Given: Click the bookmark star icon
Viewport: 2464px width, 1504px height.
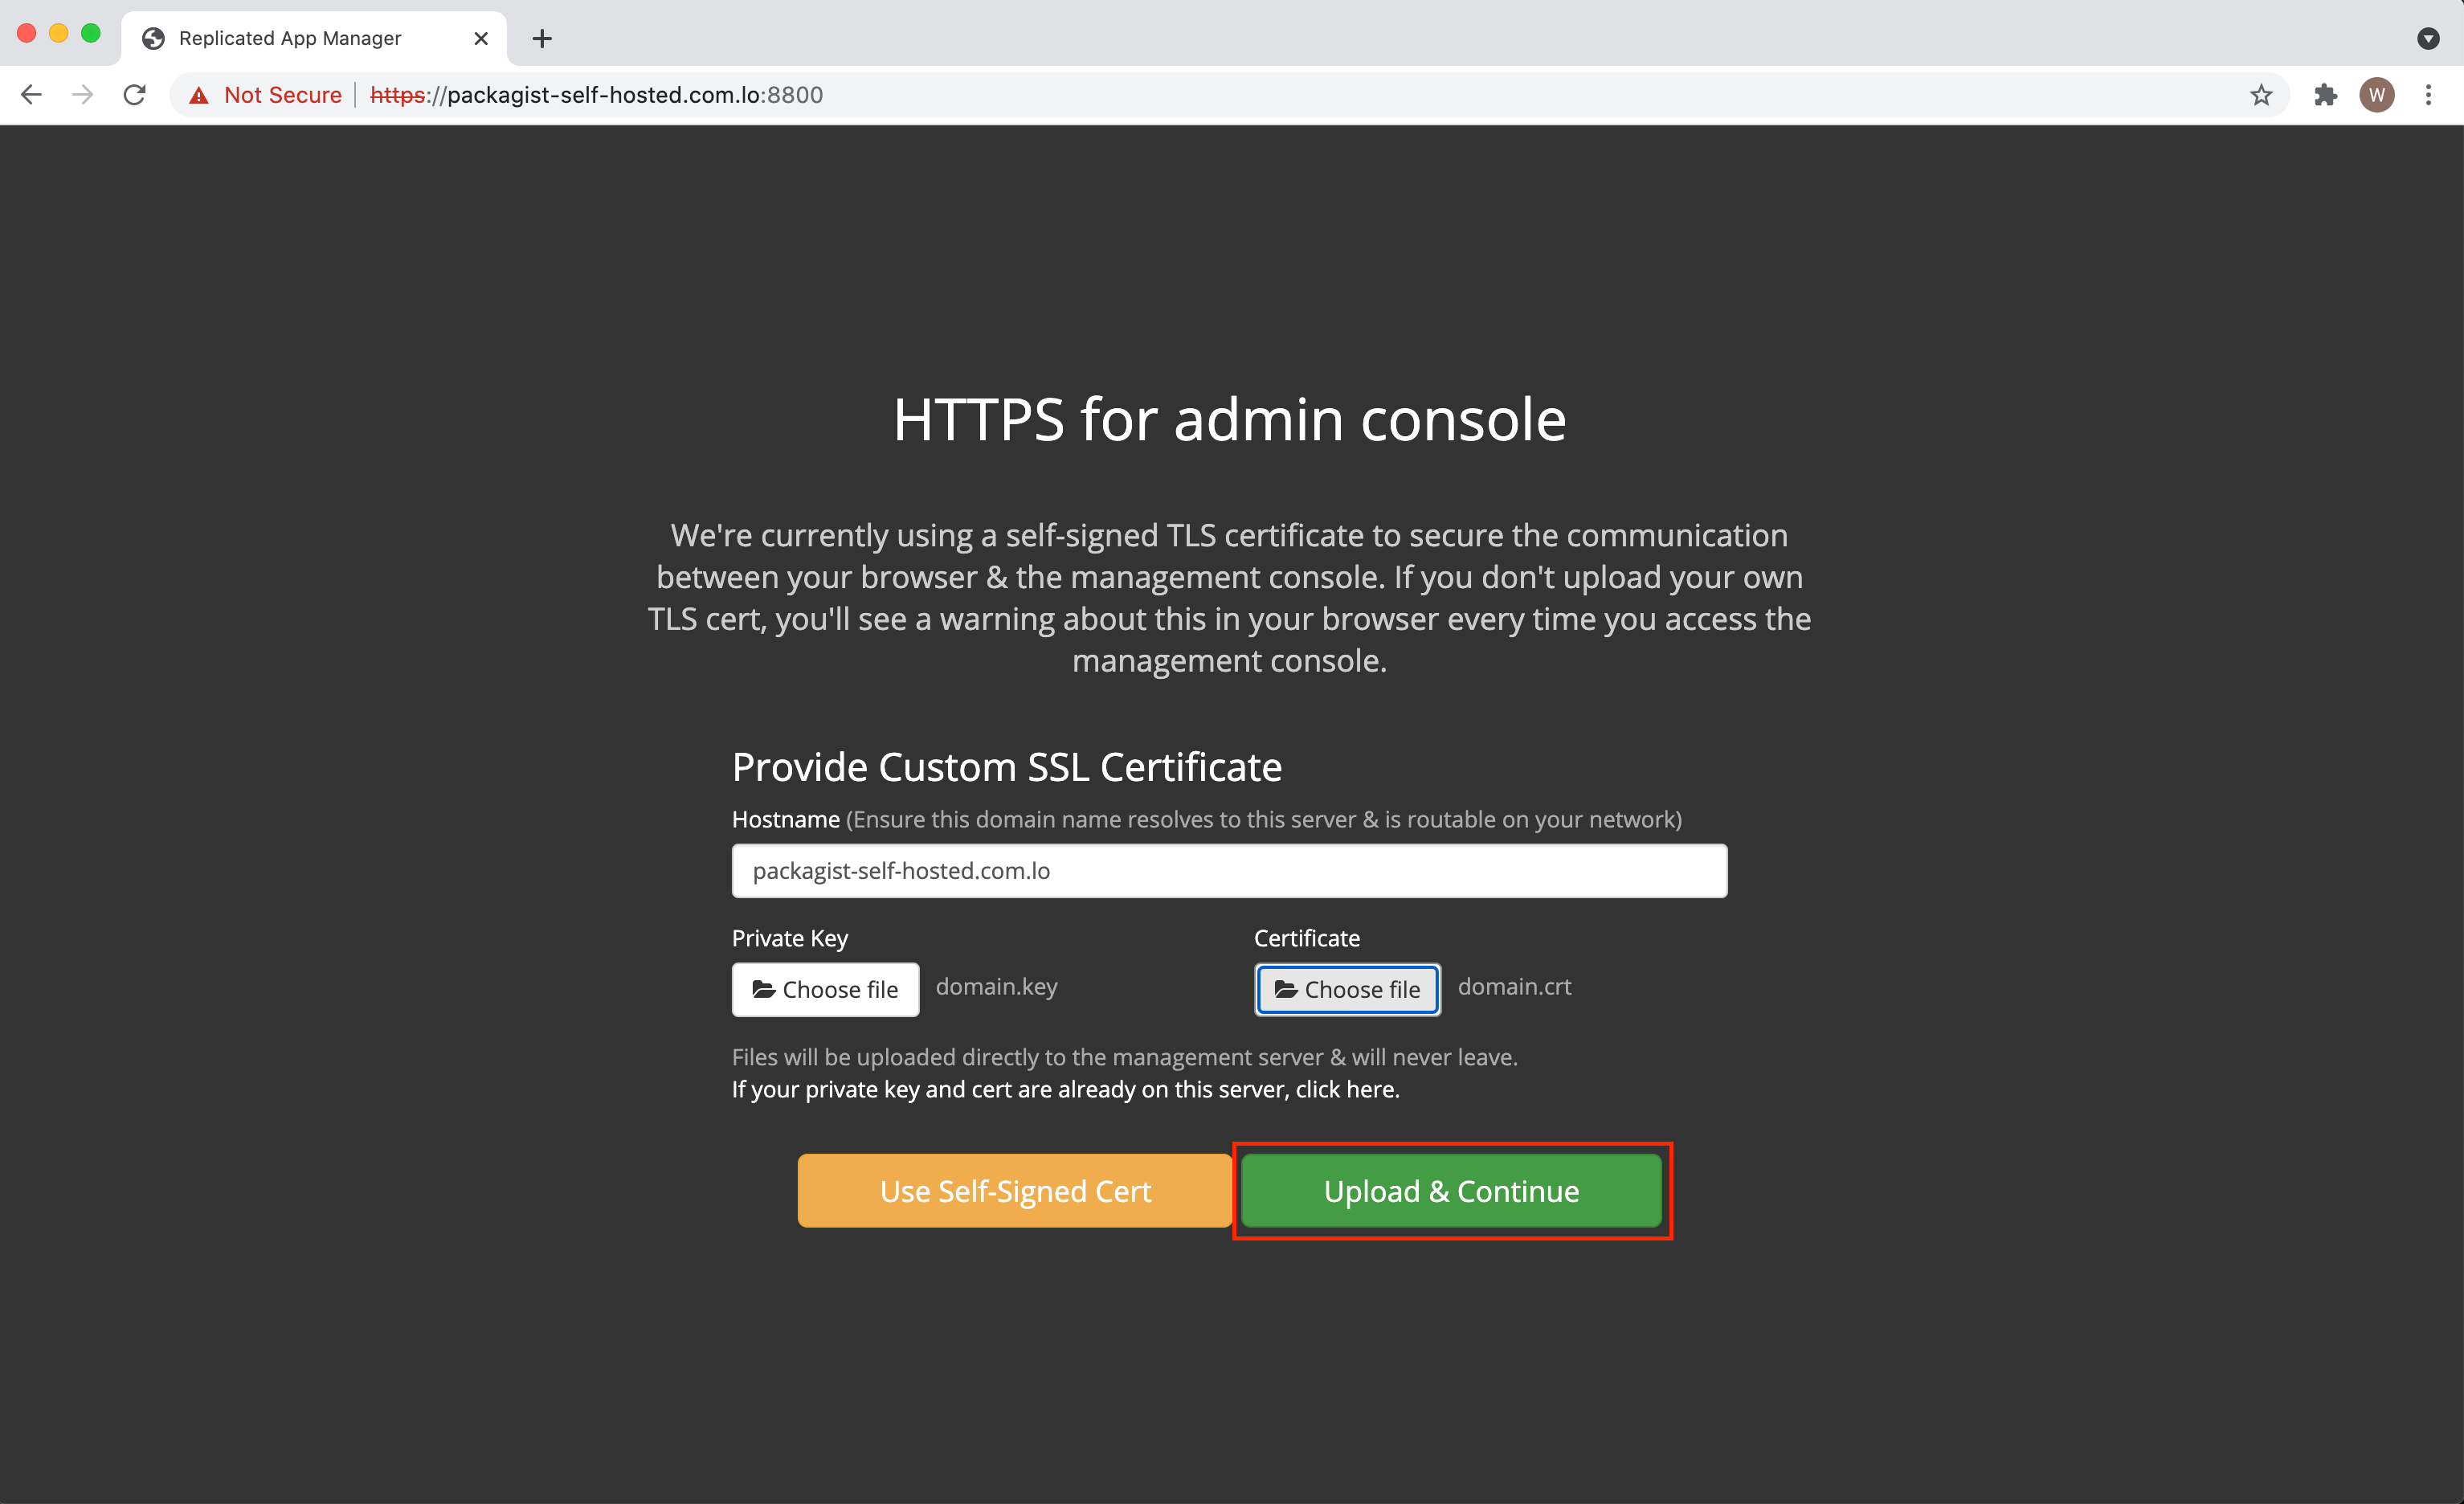Looking at the screenshot, I should point(2263,95).
